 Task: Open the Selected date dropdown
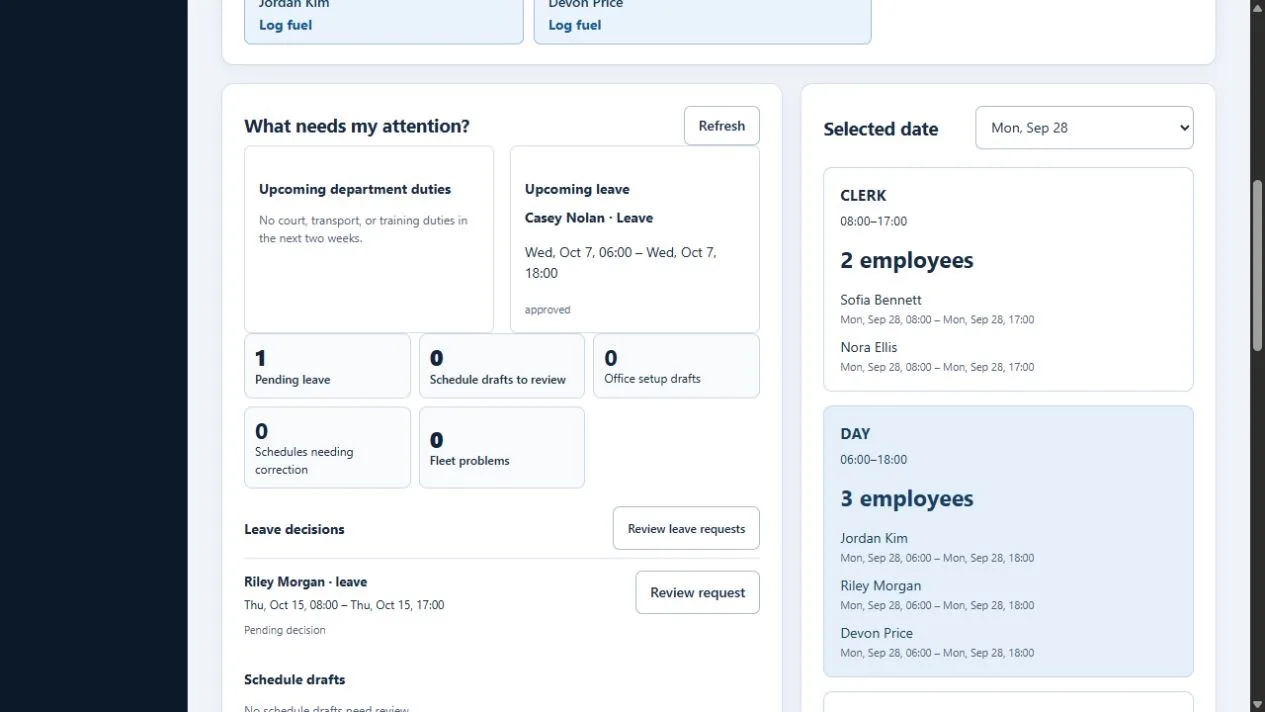click(x=1084, y=128)
